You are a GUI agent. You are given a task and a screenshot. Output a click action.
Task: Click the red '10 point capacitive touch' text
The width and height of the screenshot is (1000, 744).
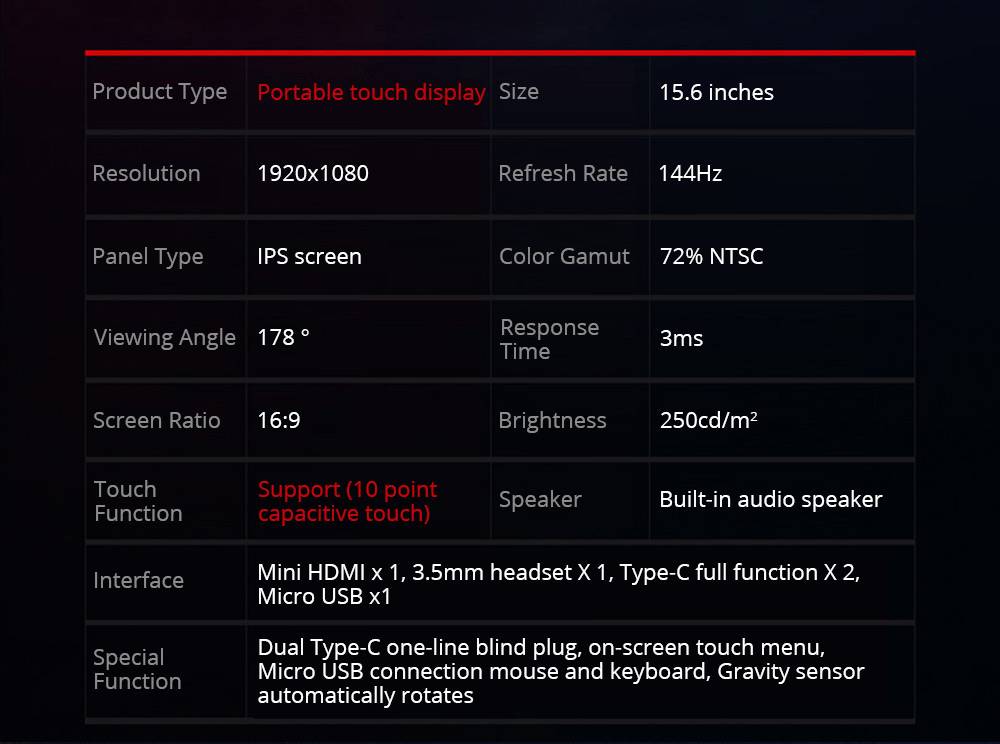tap(348, 501)
